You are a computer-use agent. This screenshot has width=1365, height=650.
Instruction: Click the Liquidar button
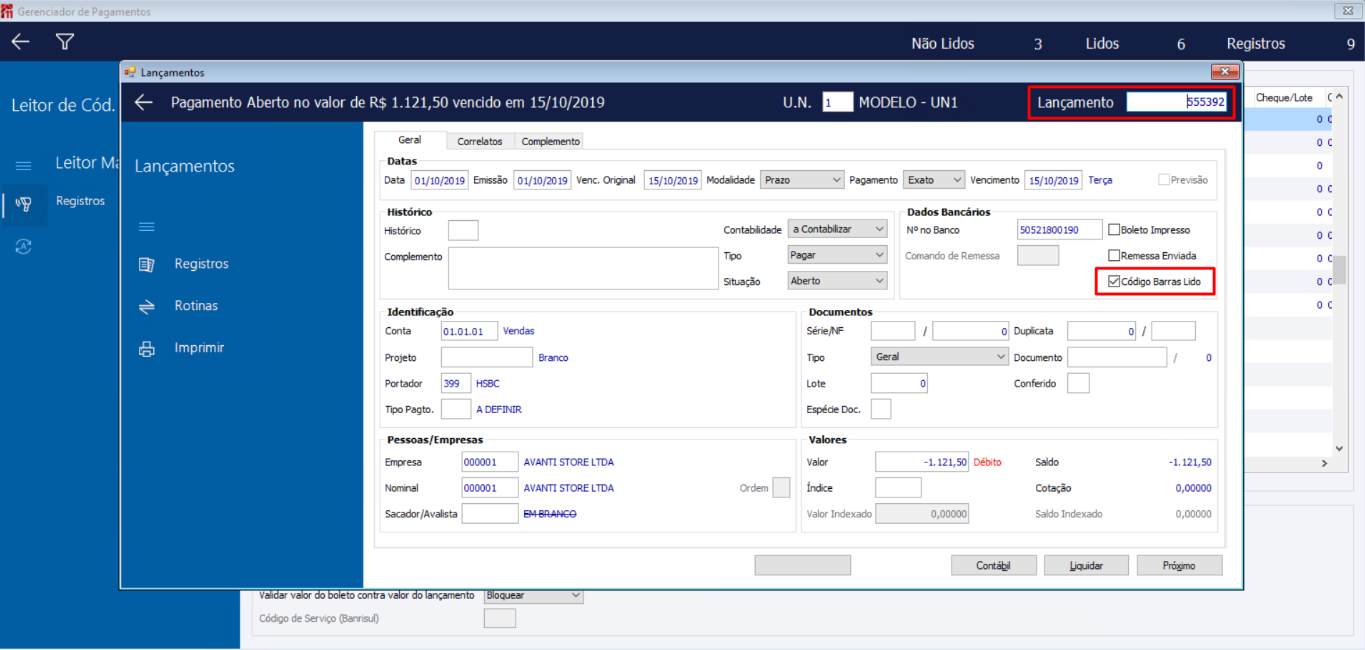[1085, 565]
